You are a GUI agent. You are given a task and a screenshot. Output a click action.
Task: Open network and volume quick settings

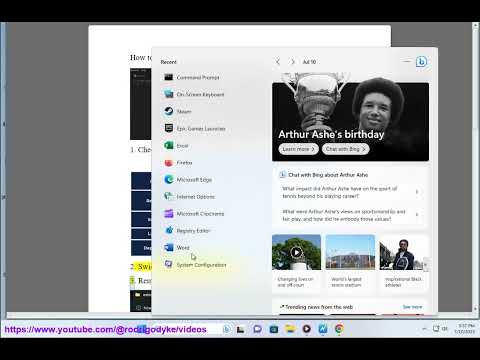tap(440, 329)
